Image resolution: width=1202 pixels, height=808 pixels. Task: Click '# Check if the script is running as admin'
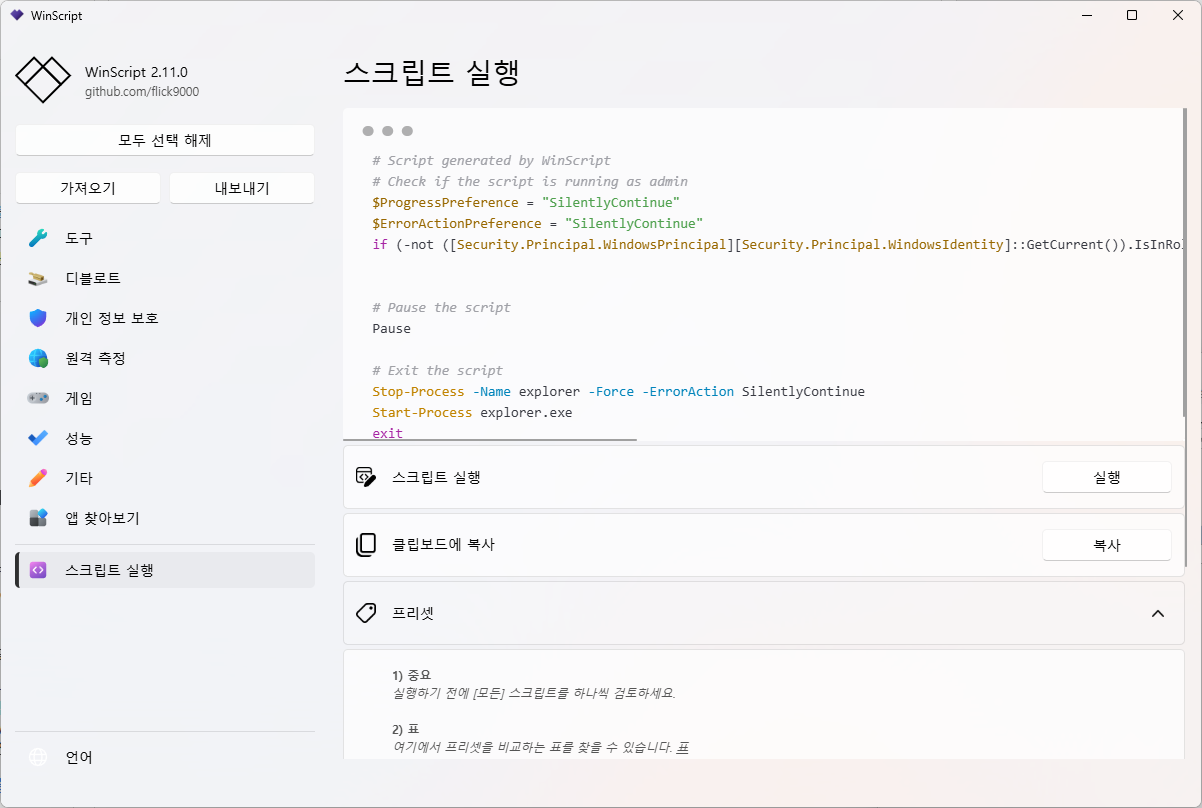point(530,181)
